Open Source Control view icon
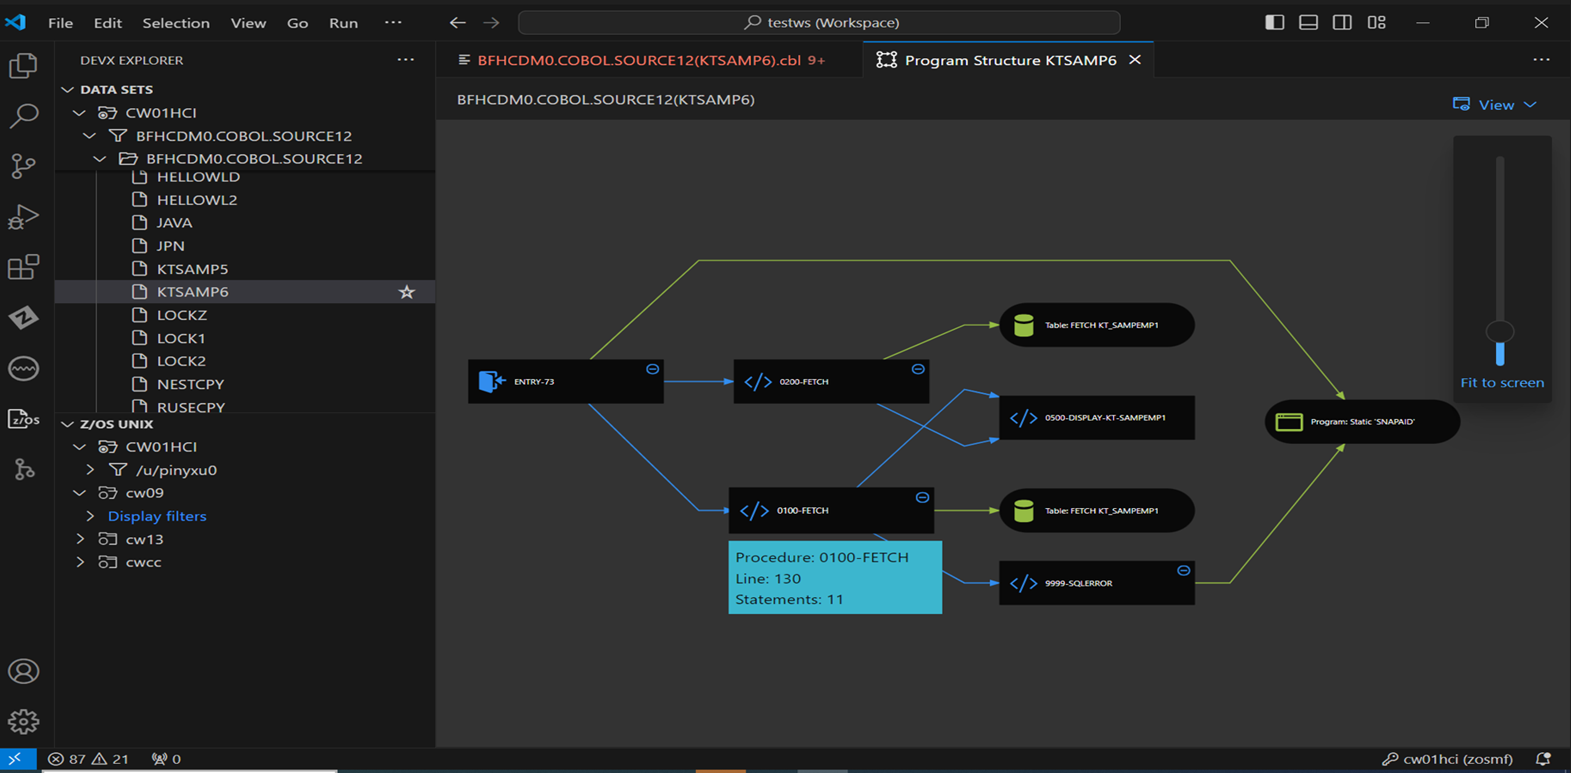 click(23, 166)
